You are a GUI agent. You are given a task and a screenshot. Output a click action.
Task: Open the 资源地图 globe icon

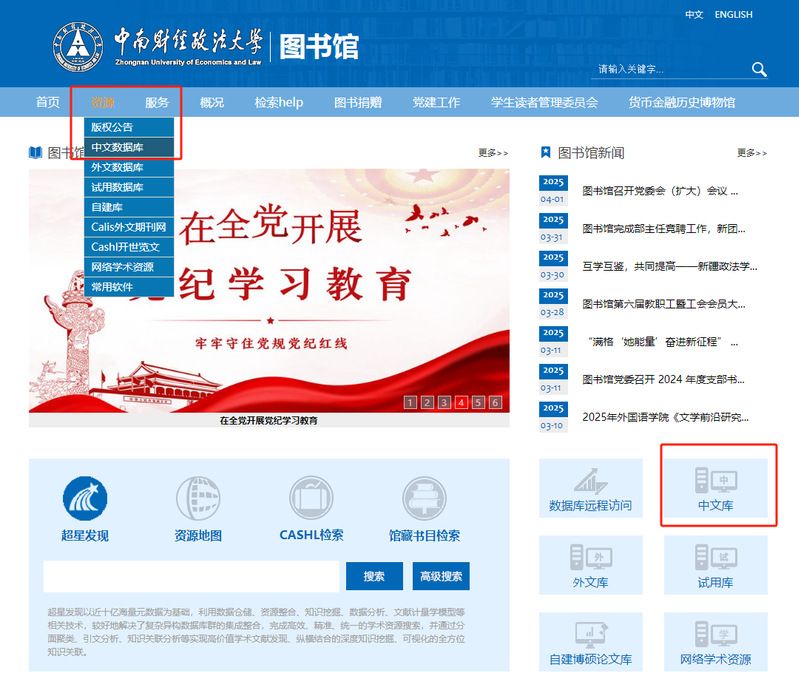[x=198, y=498]
